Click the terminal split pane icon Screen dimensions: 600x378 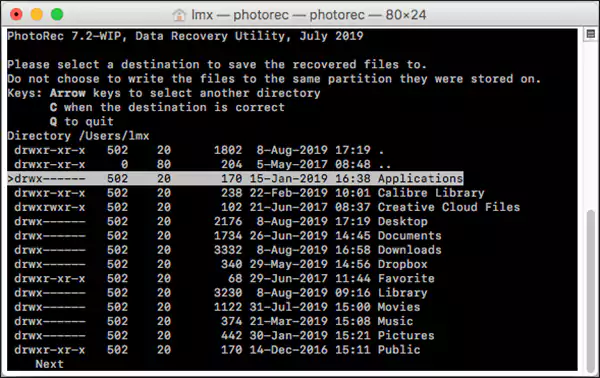pos(590,34)
